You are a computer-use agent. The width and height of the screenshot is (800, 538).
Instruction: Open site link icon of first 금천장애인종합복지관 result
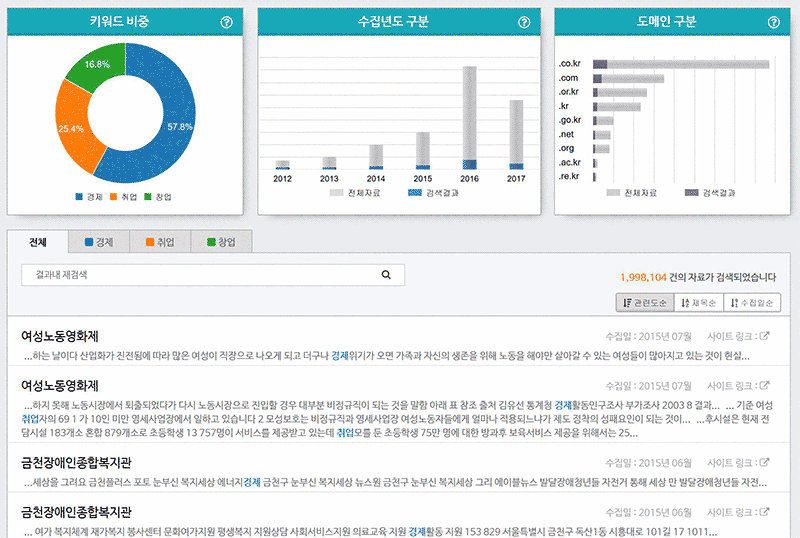point(765,463)
